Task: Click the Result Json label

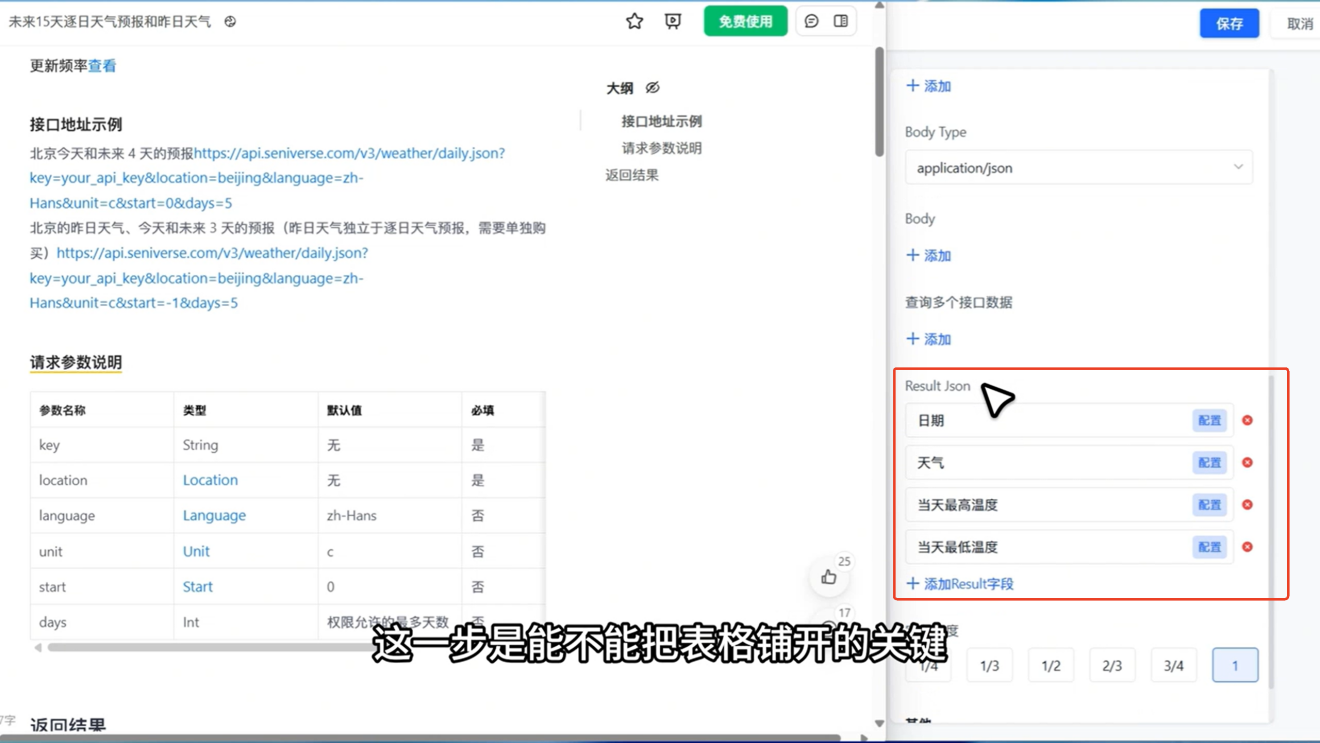Action: coord(937,385)
